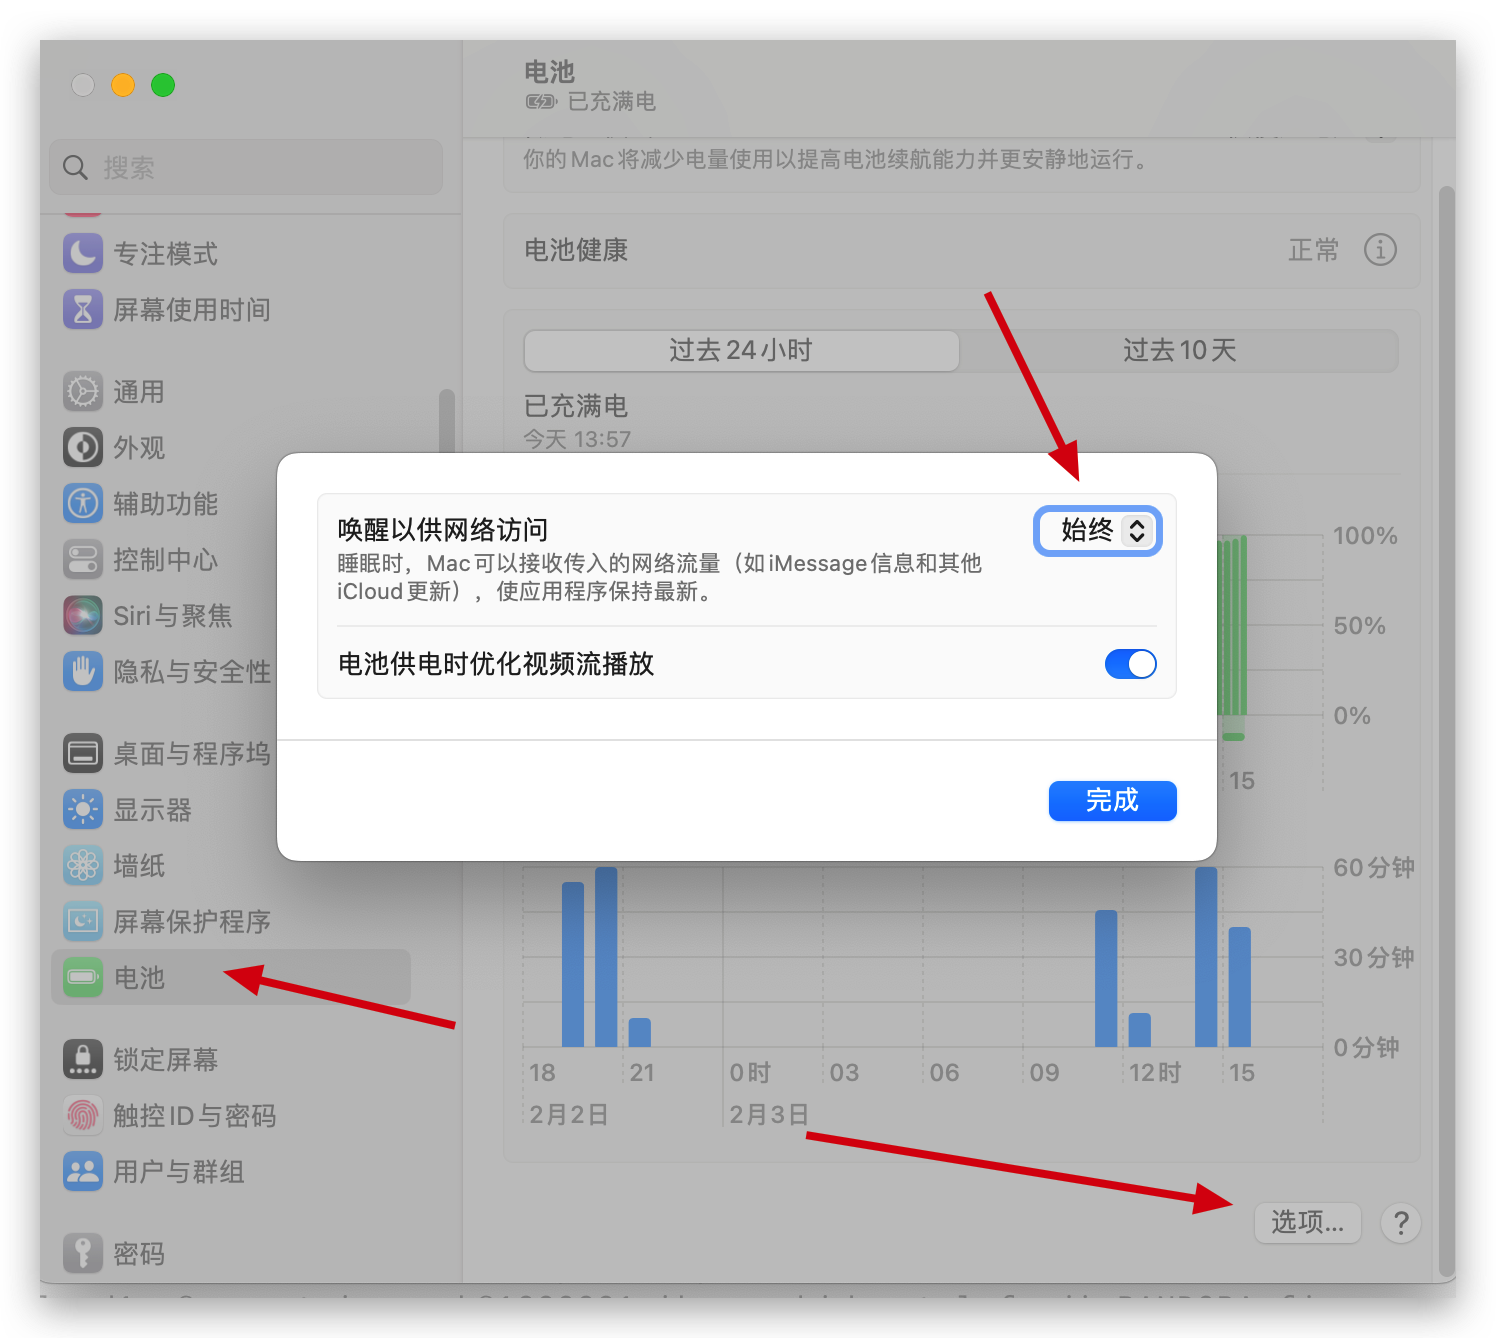
Task: Click the green zoom window button
Action: point(162,85)
